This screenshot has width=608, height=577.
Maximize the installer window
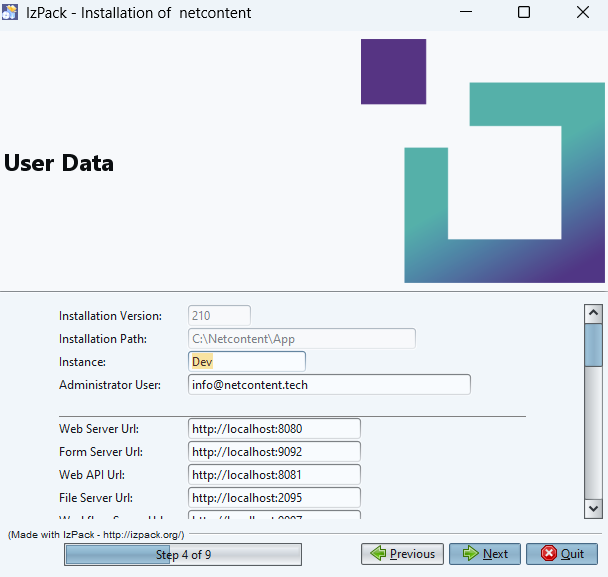point(524,12)
